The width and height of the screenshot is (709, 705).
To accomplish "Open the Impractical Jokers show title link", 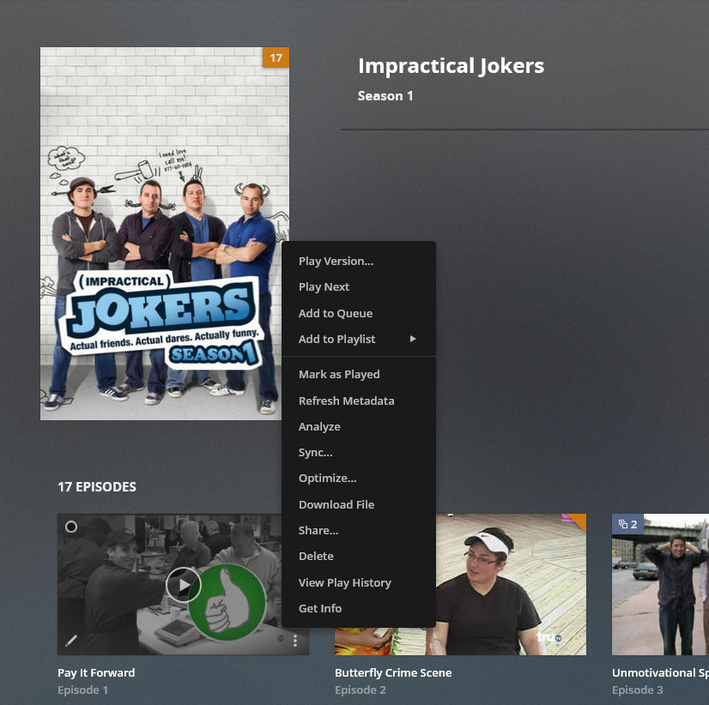I will [451, 66].
